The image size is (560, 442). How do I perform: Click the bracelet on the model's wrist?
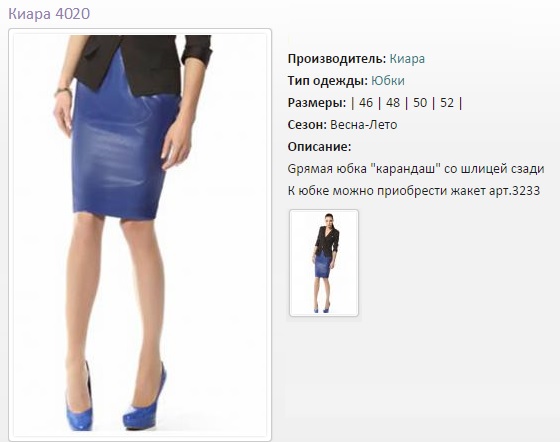(x=63, y=92)
